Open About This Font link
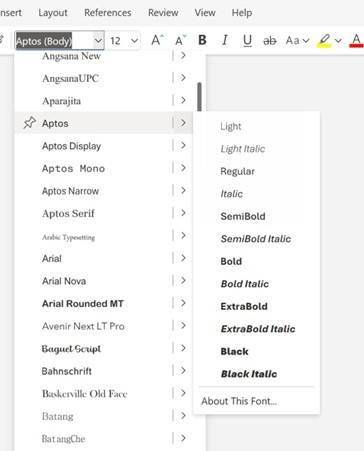 (x=239, y=401)
